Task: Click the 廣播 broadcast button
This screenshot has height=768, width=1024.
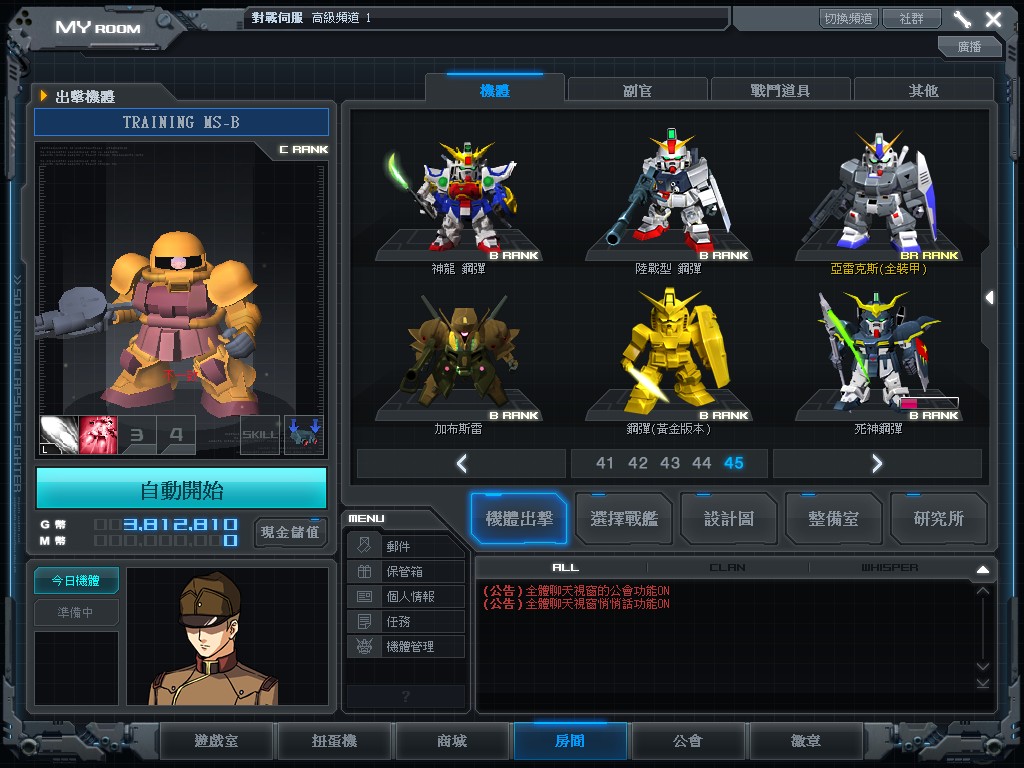Action: coord(970,46)
